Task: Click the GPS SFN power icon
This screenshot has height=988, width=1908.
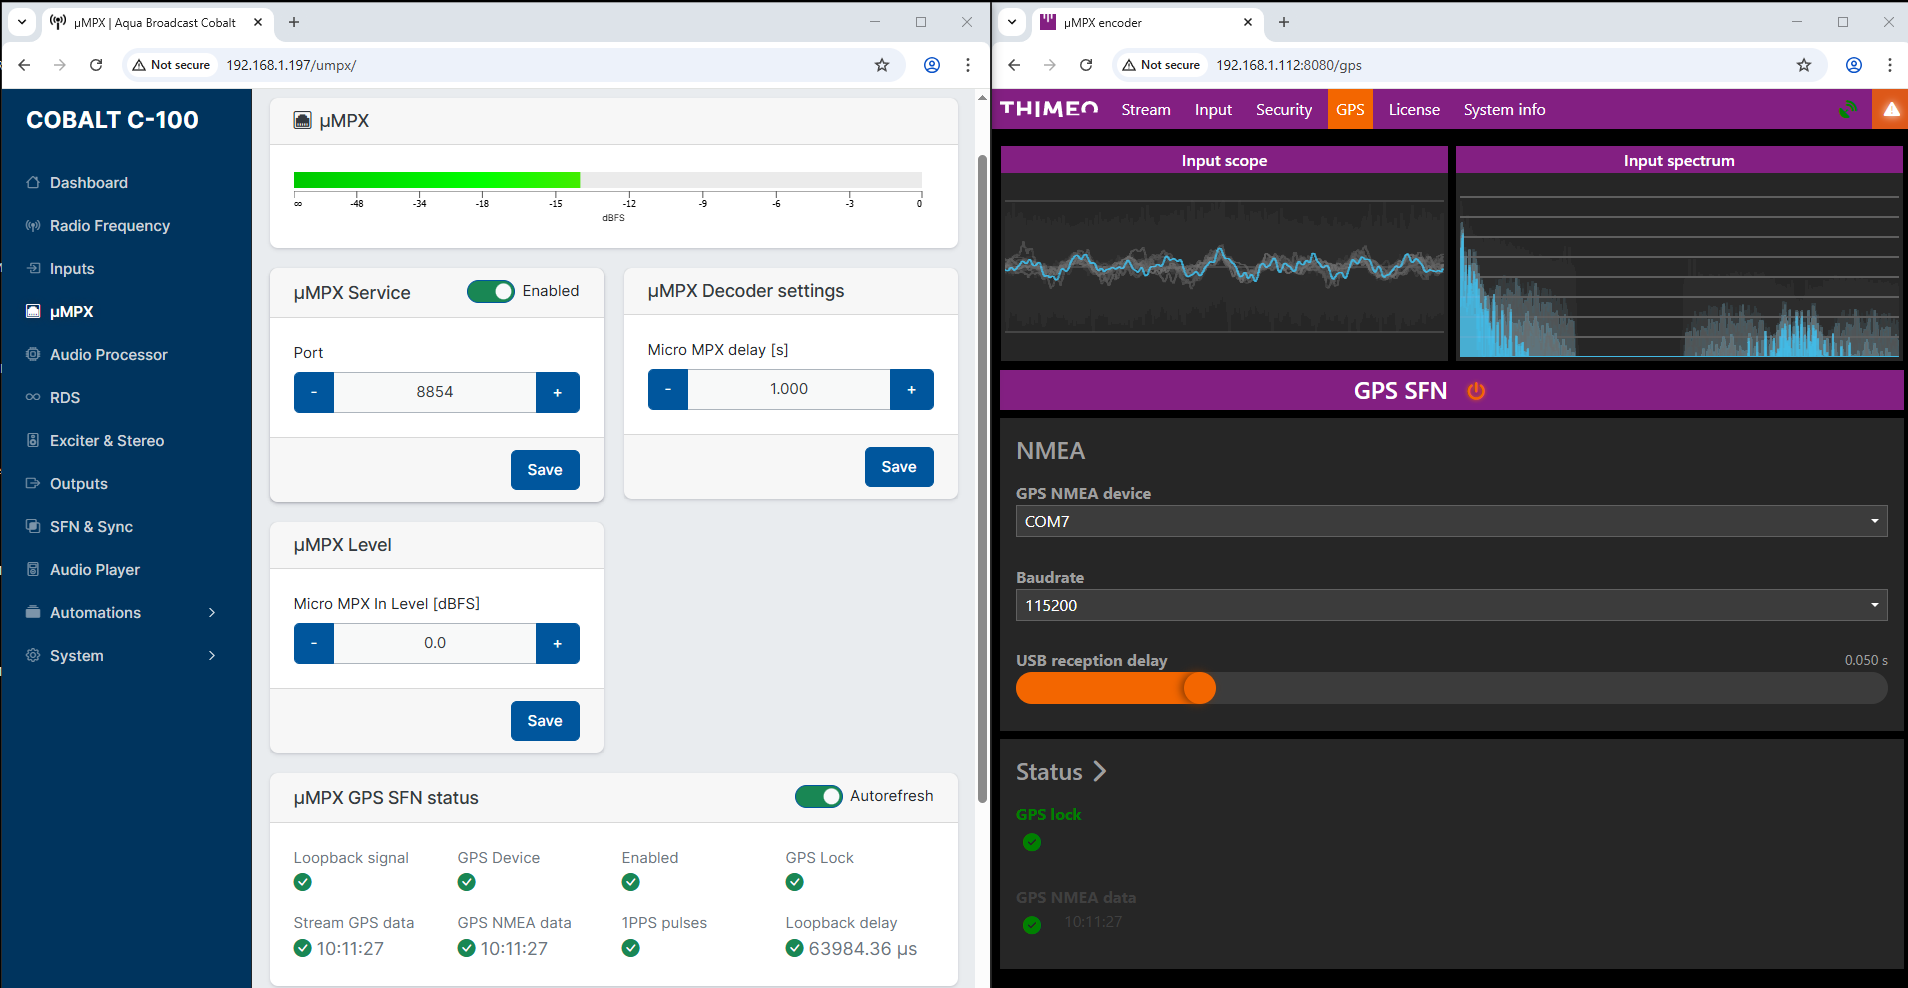Action: tap(1475, 391)
